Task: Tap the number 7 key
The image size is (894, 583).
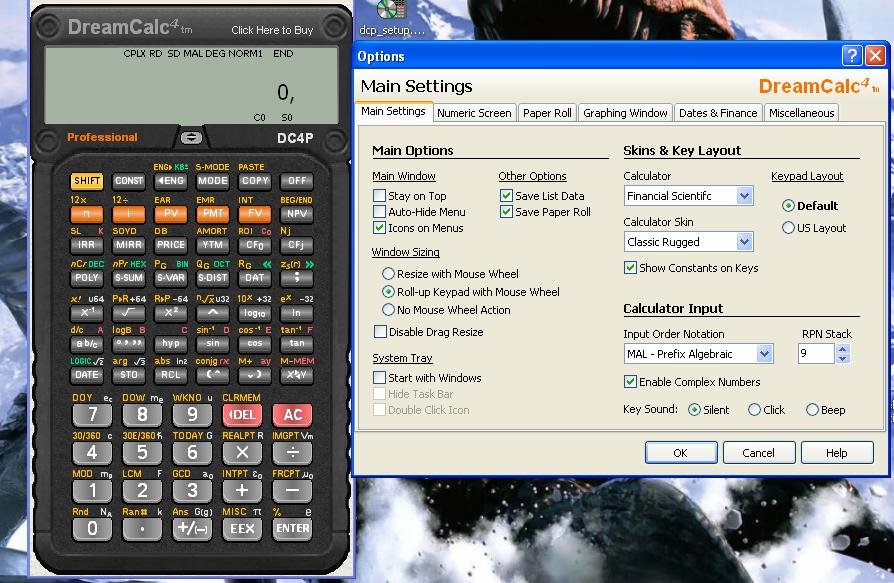Action: [92, 414]
